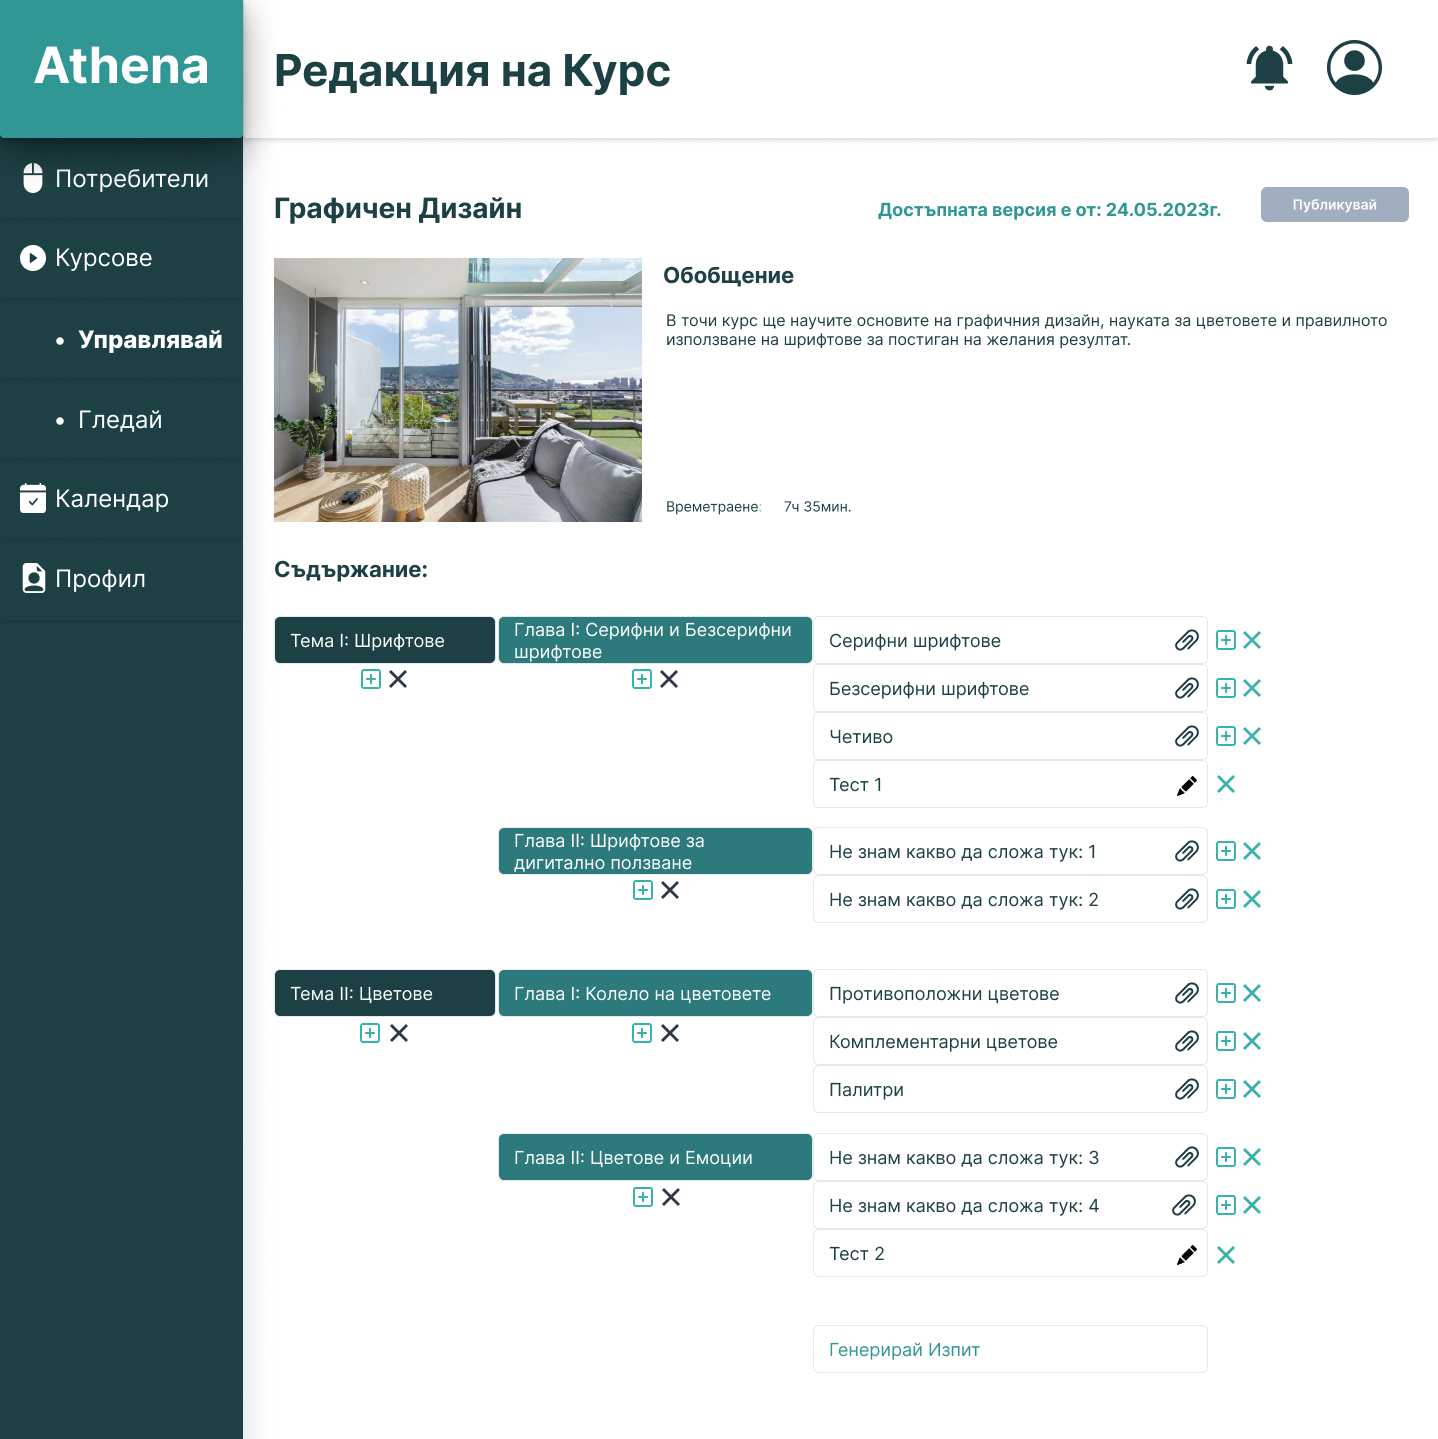Open Гледай from the sidebar

[120, 420]
